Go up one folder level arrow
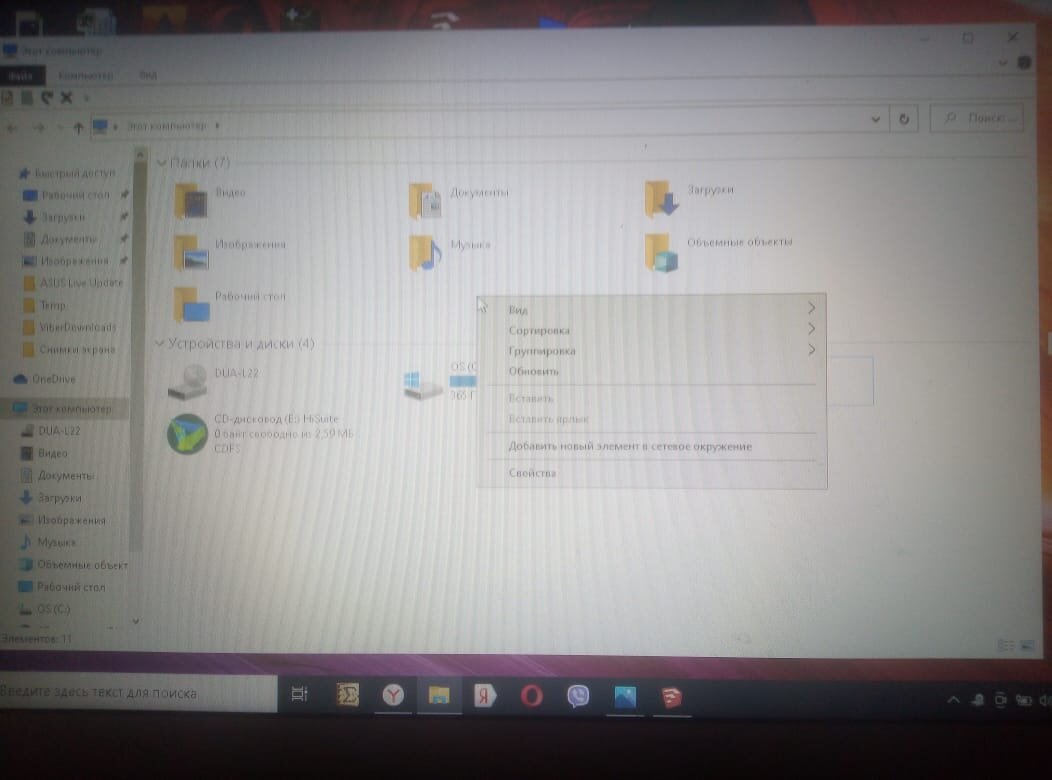 [x=78, y=127]
